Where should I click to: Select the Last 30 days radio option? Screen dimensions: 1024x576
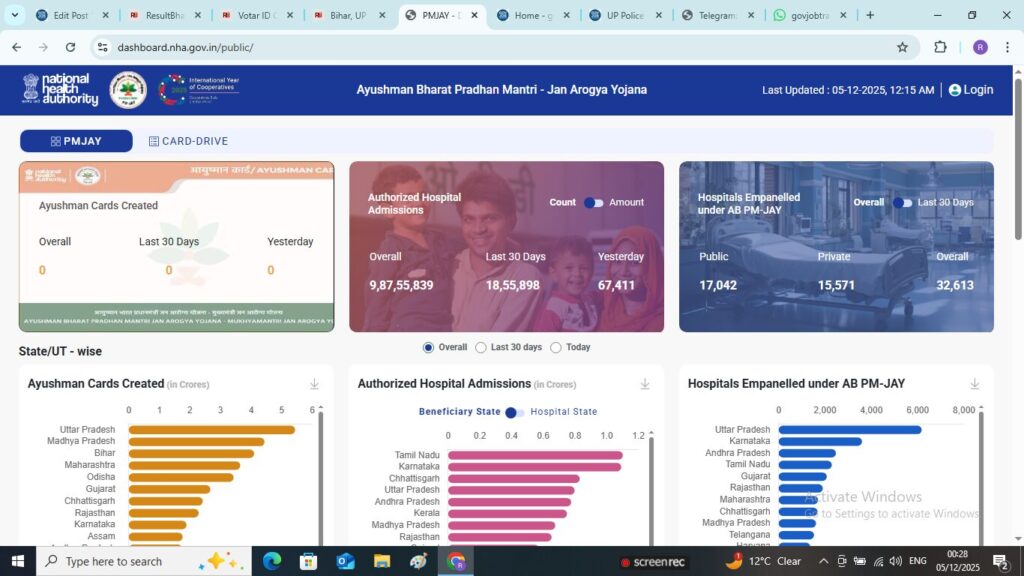coord(481,347)
